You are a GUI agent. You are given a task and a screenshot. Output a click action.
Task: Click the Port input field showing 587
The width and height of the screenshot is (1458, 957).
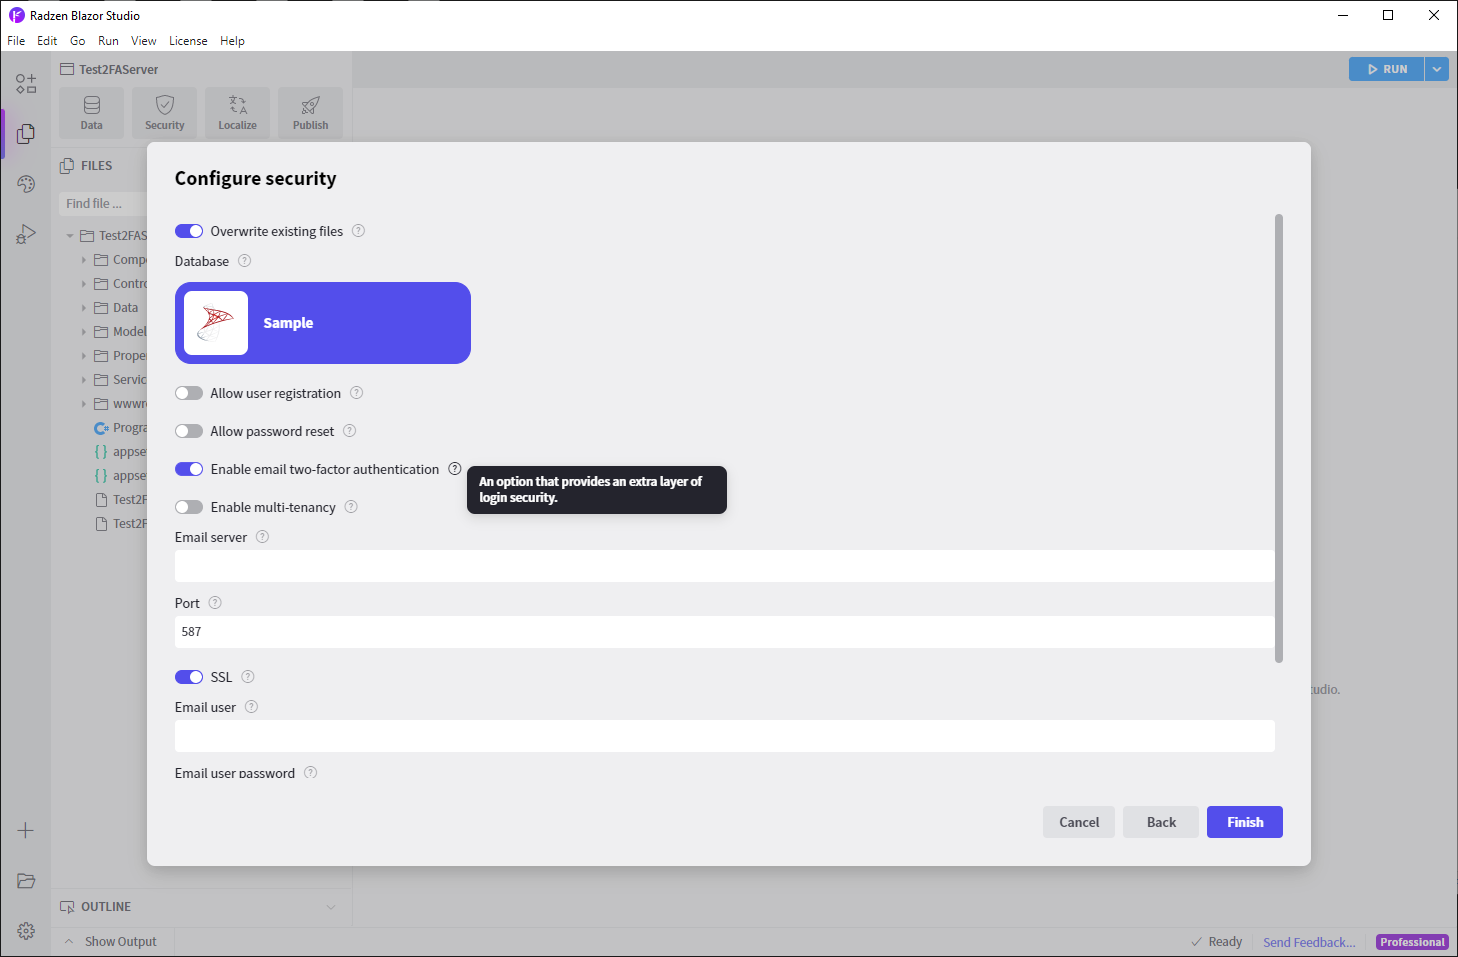click(725, 632)
